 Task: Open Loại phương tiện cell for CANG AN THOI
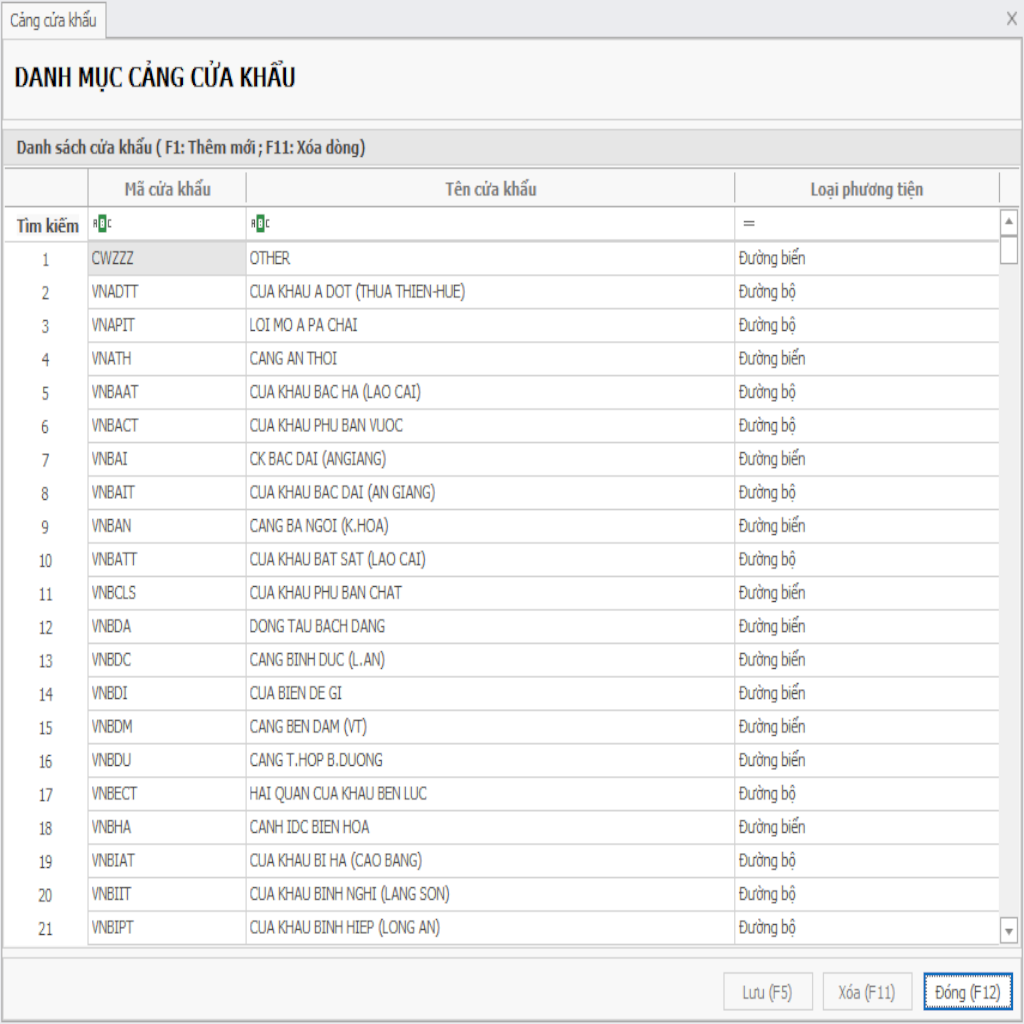pyautogui.click(x=866, y=358)
